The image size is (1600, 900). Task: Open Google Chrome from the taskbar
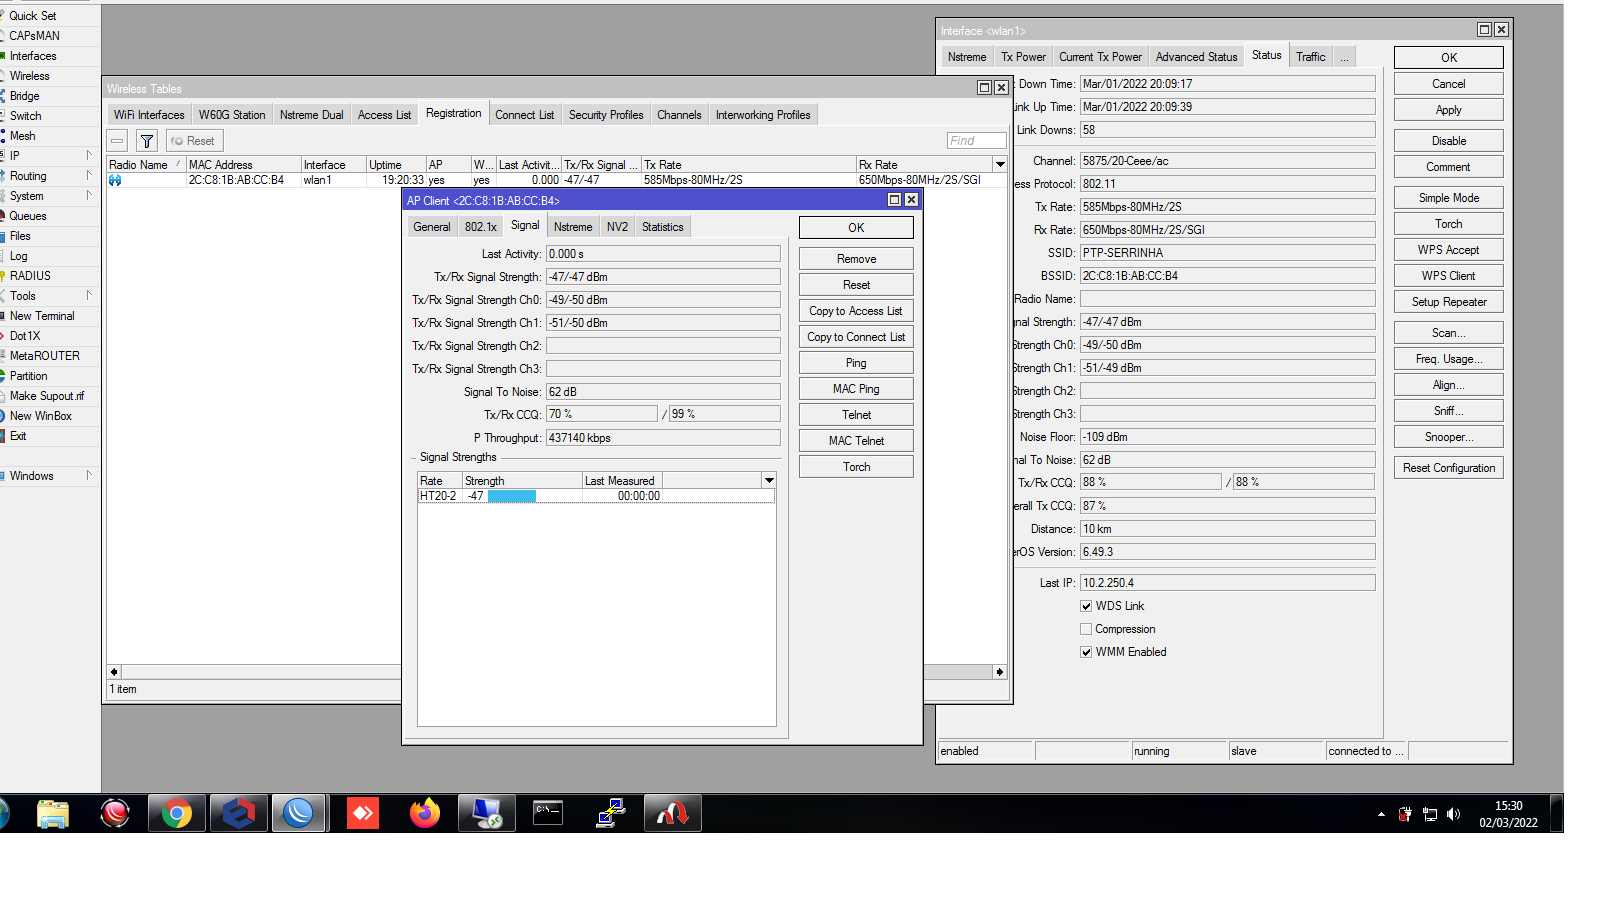(x=177, y=814)
